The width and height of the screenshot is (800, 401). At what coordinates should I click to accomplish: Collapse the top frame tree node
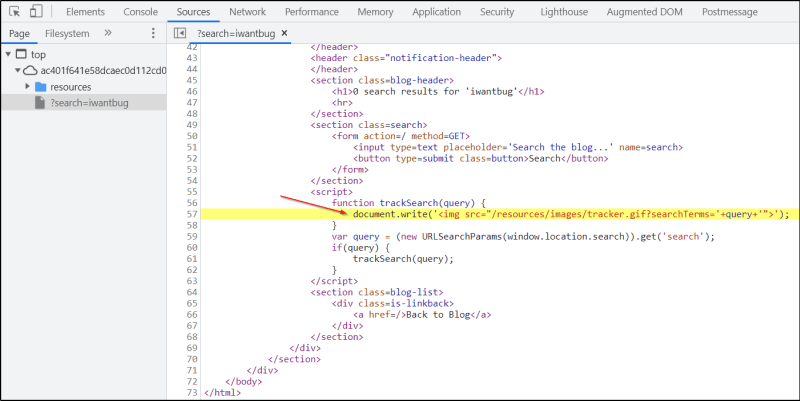(8, 54)
